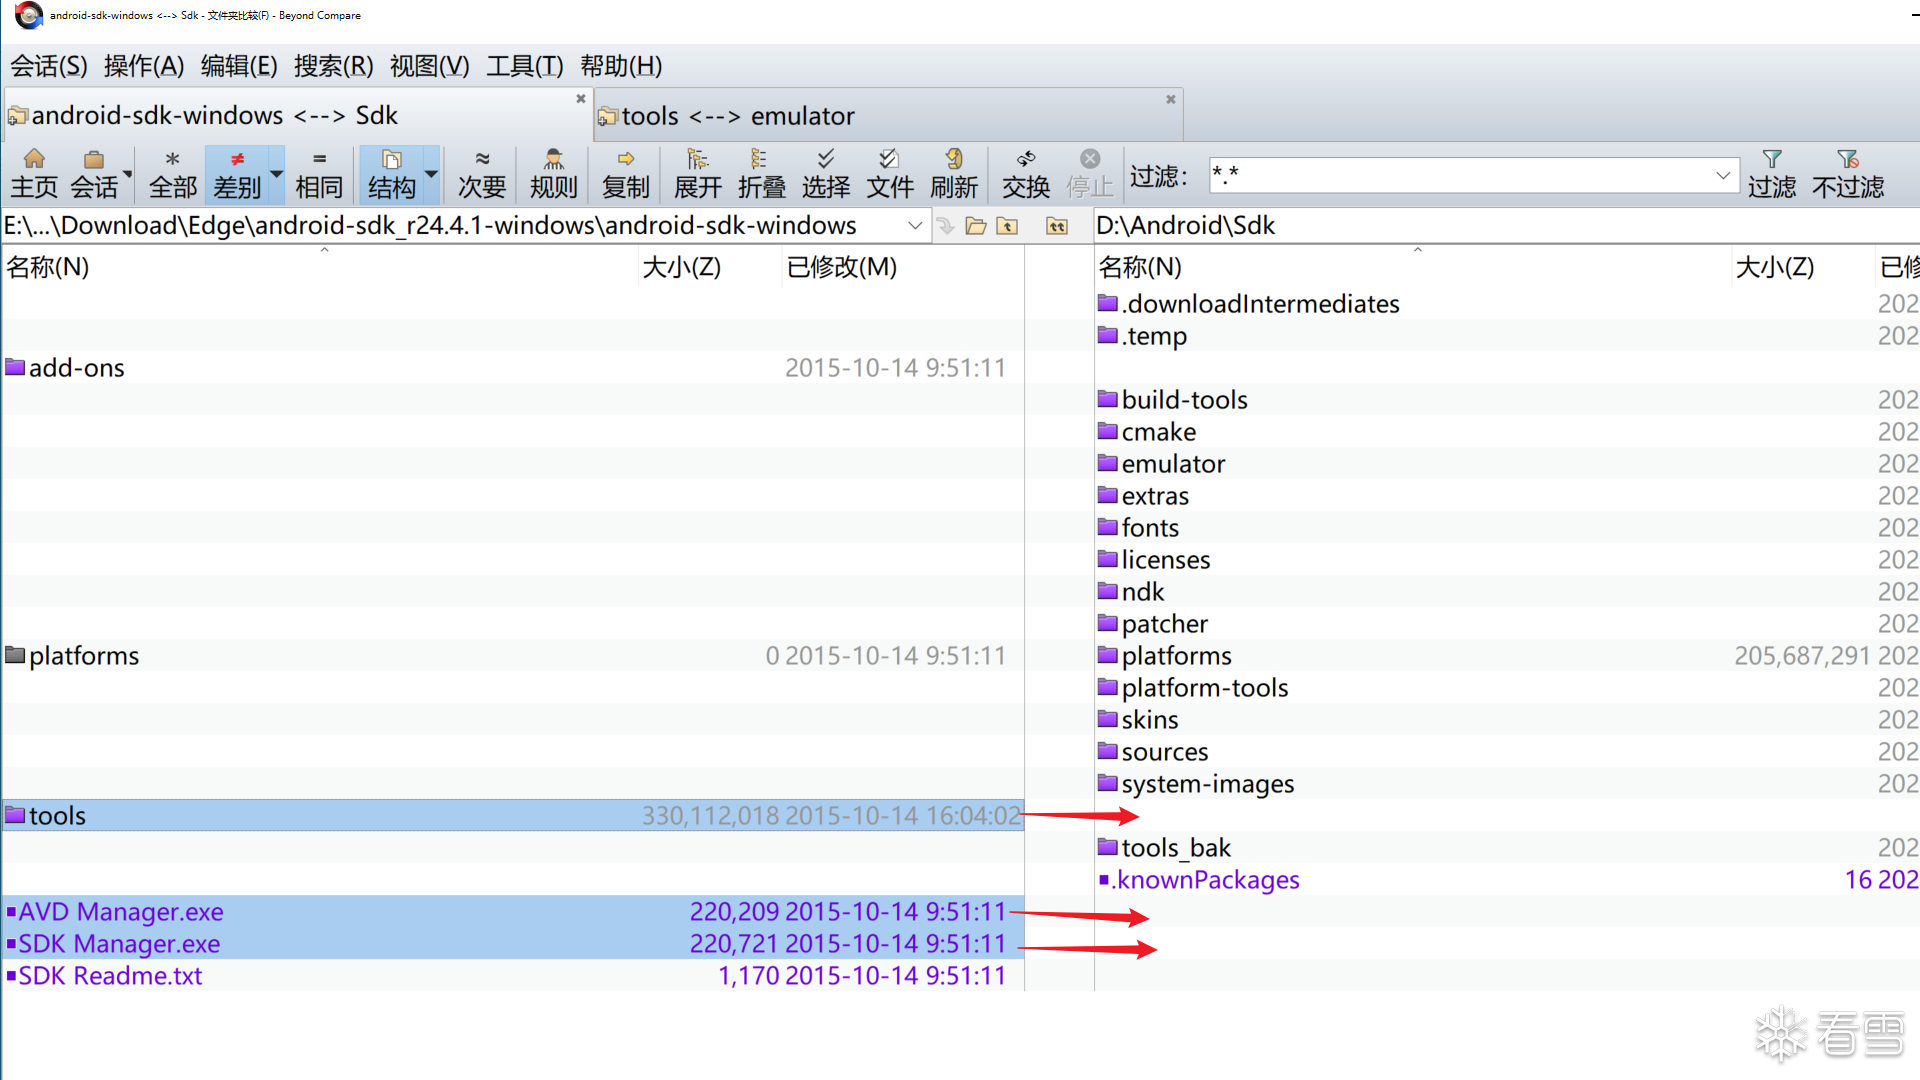Open the 差别 differences dropdown arrow

tap(276, 173)
